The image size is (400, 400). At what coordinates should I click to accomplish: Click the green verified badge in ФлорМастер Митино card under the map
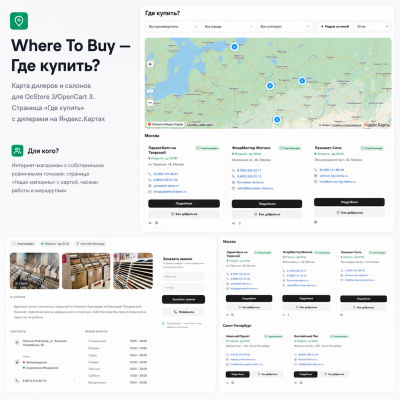point(290,148)
